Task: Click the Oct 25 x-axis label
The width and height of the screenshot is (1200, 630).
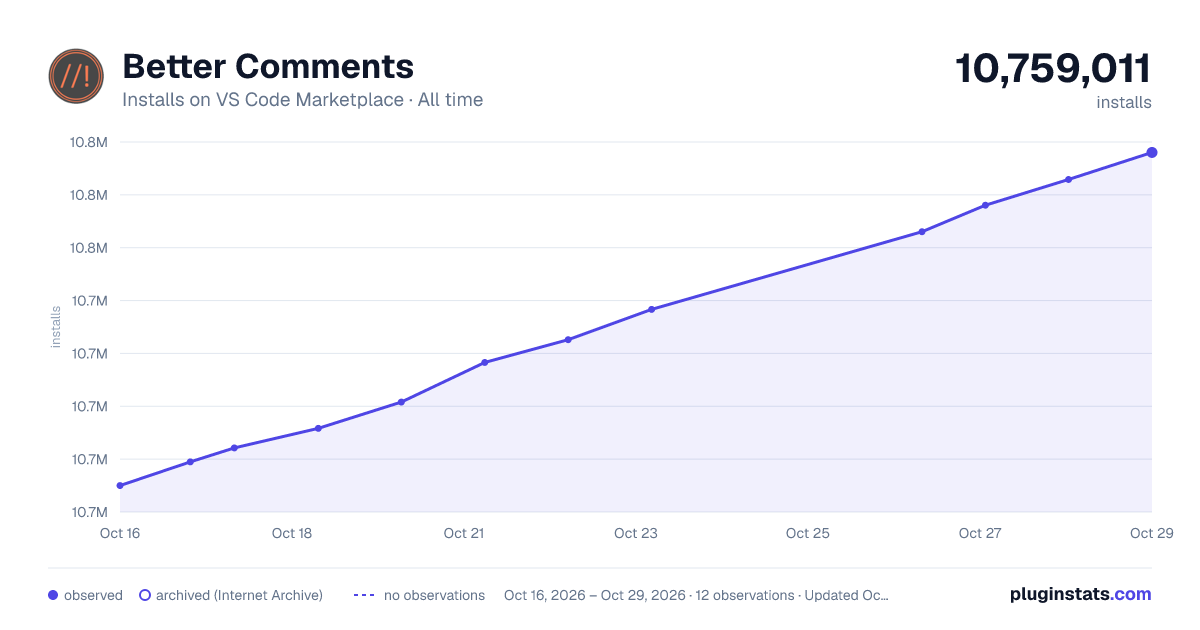Action: pos(808,533)
